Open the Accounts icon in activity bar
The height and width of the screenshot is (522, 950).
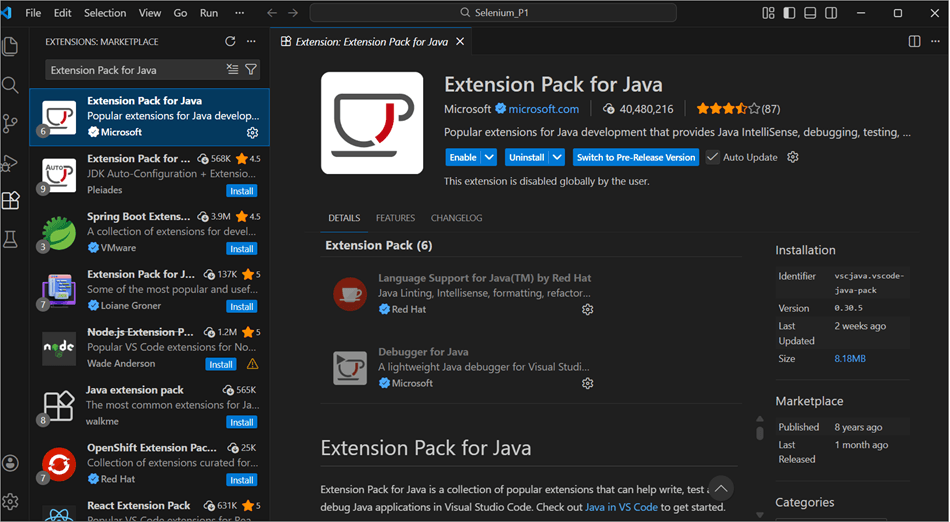click(x=10, y=463)
